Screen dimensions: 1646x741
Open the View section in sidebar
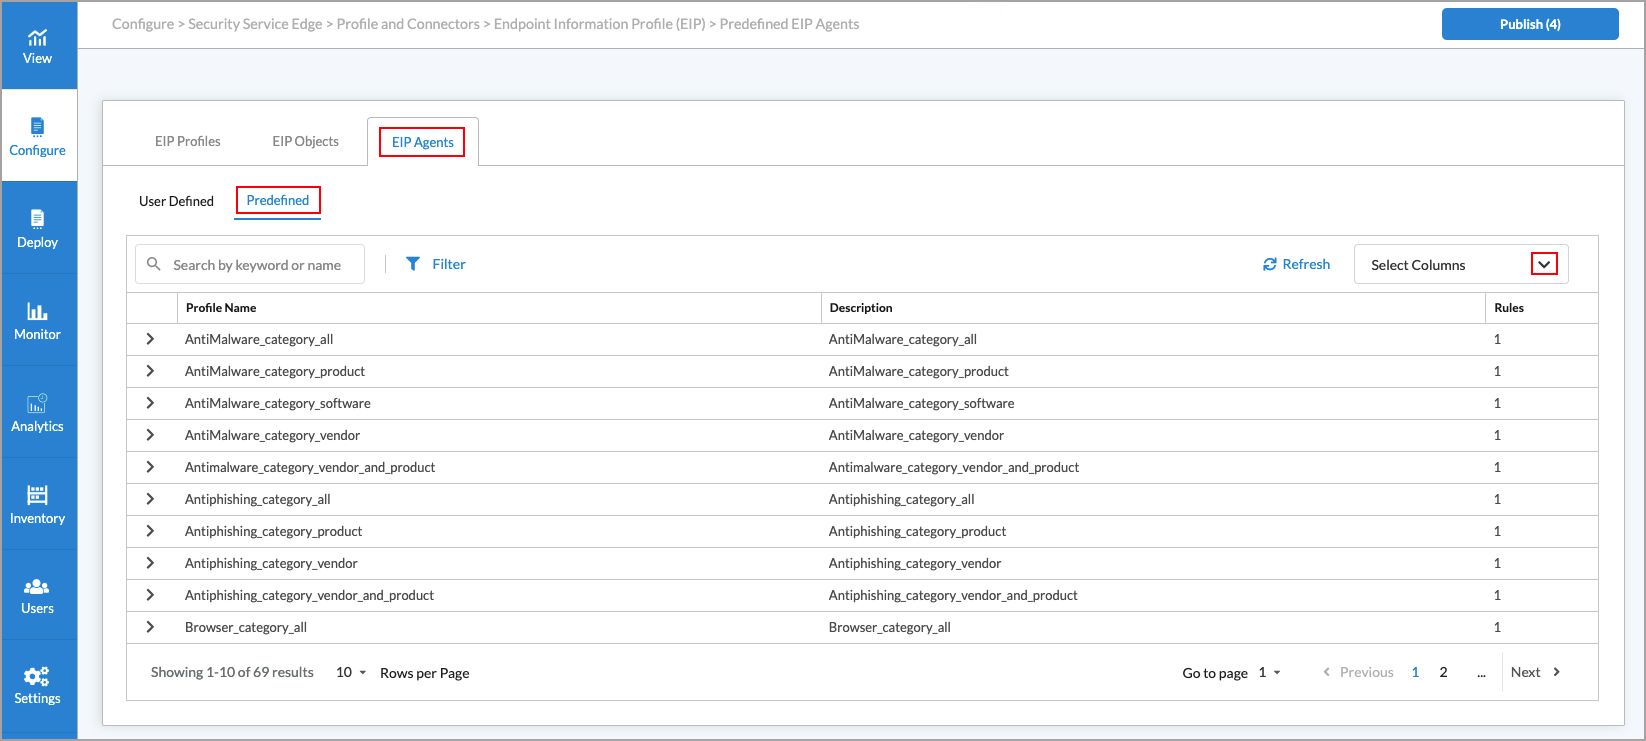pyautogui.click(x=38, y=46)
